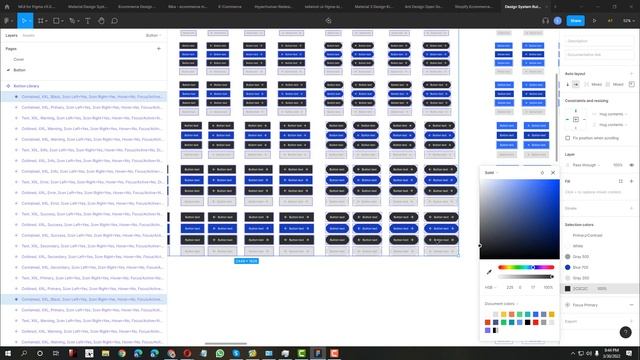
Task: Click the user avatar in the toolbar
Action: click(558, 20)
